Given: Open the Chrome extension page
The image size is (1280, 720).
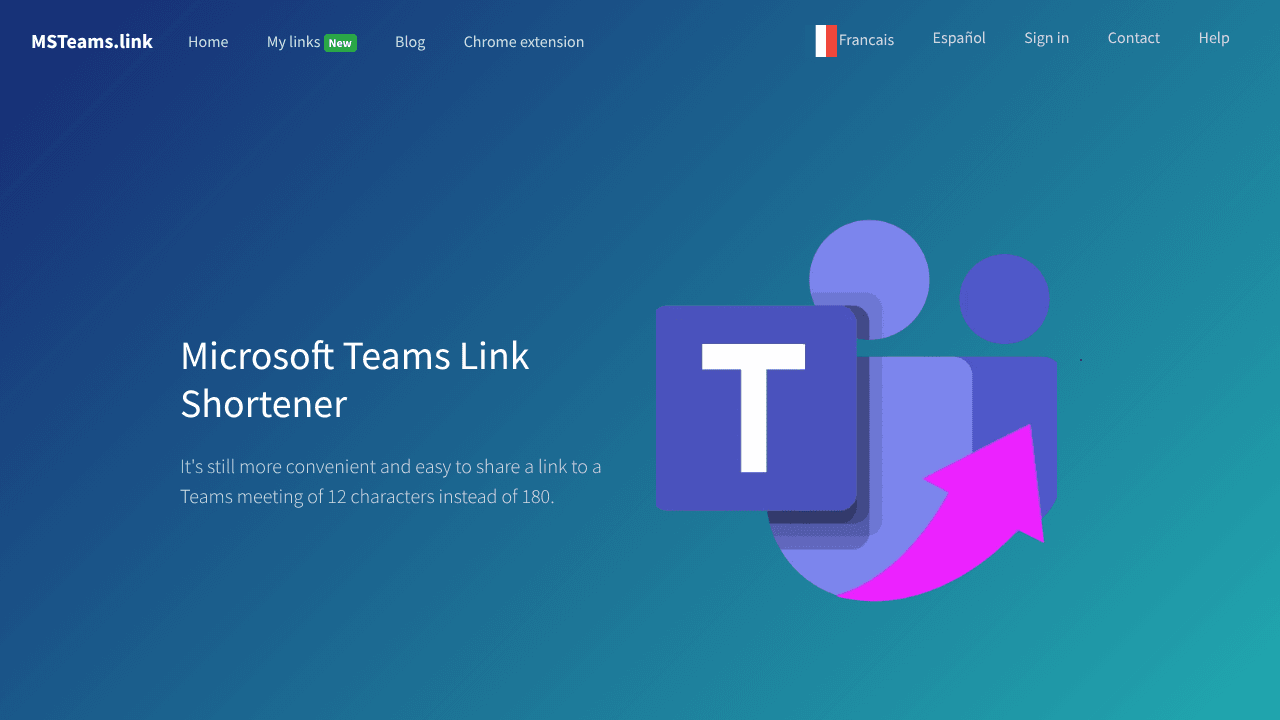Looking at the screenshot, I should click(524, 42).
